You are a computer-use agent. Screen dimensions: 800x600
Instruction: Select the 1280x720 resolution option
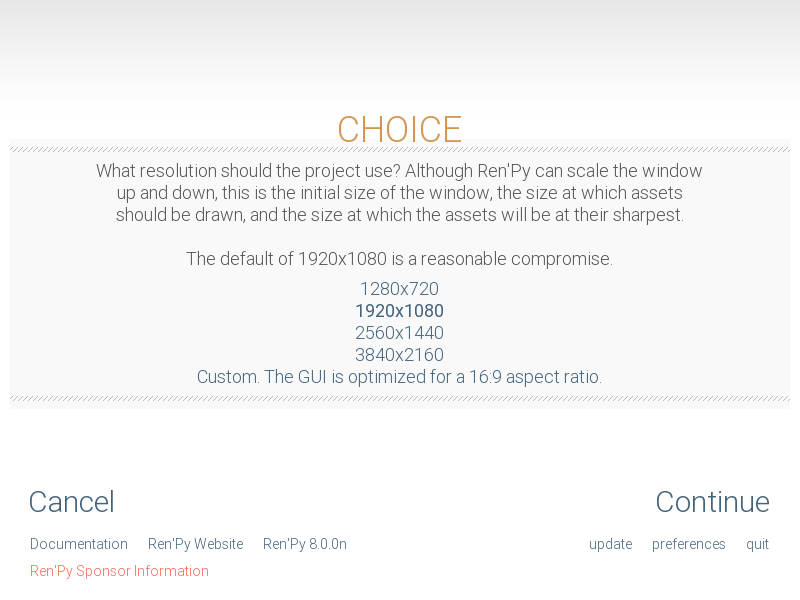[399, 289]
